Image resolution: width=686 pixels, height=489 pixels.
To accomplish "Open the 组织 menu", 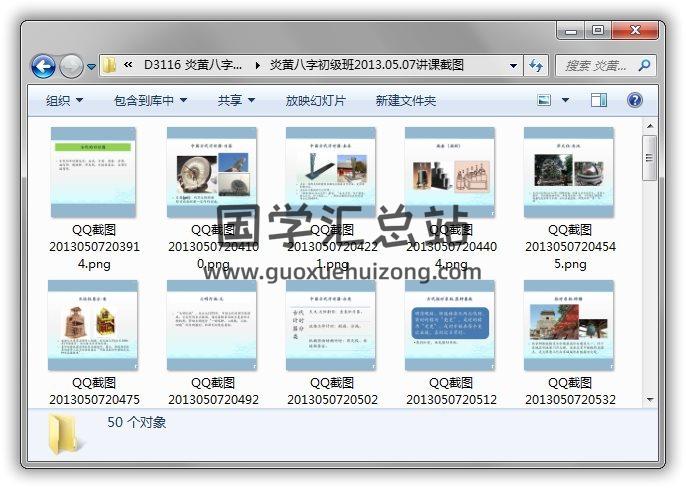I will (x=64, y=101).
